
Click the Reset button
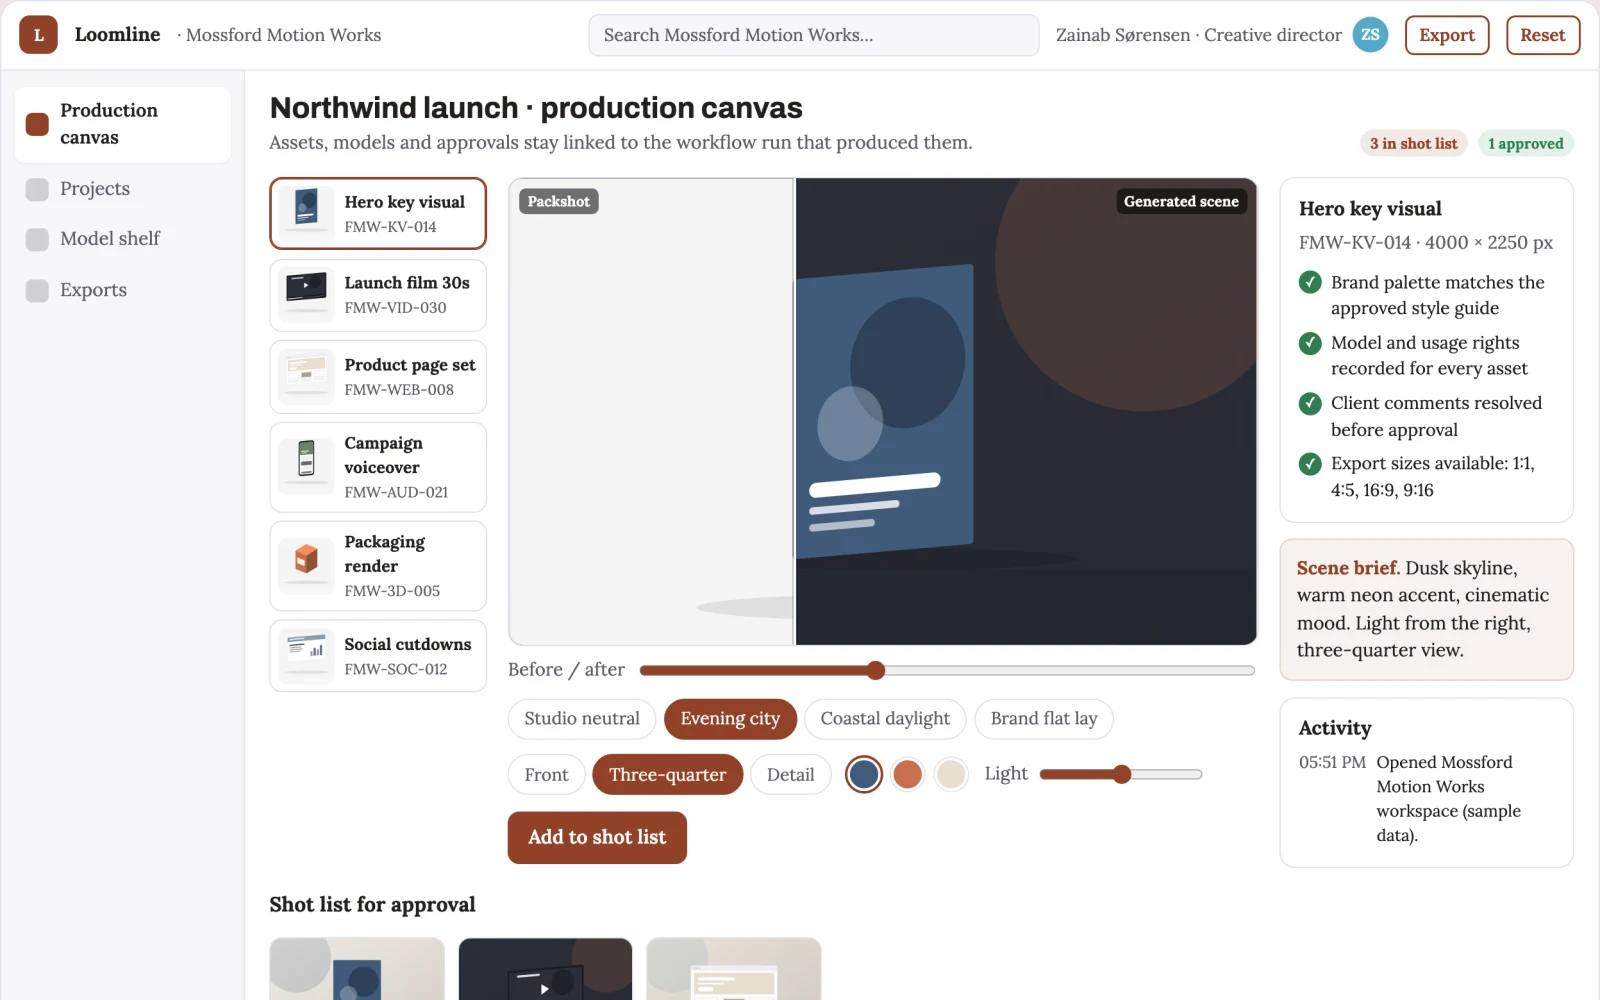(x=1543, y=35)
